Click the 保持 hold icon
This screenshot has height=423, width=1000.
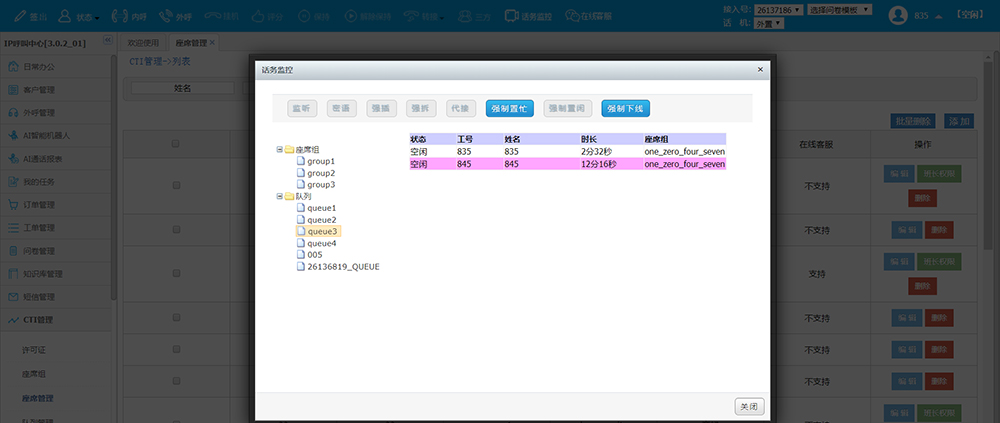(x=305, y=16)
